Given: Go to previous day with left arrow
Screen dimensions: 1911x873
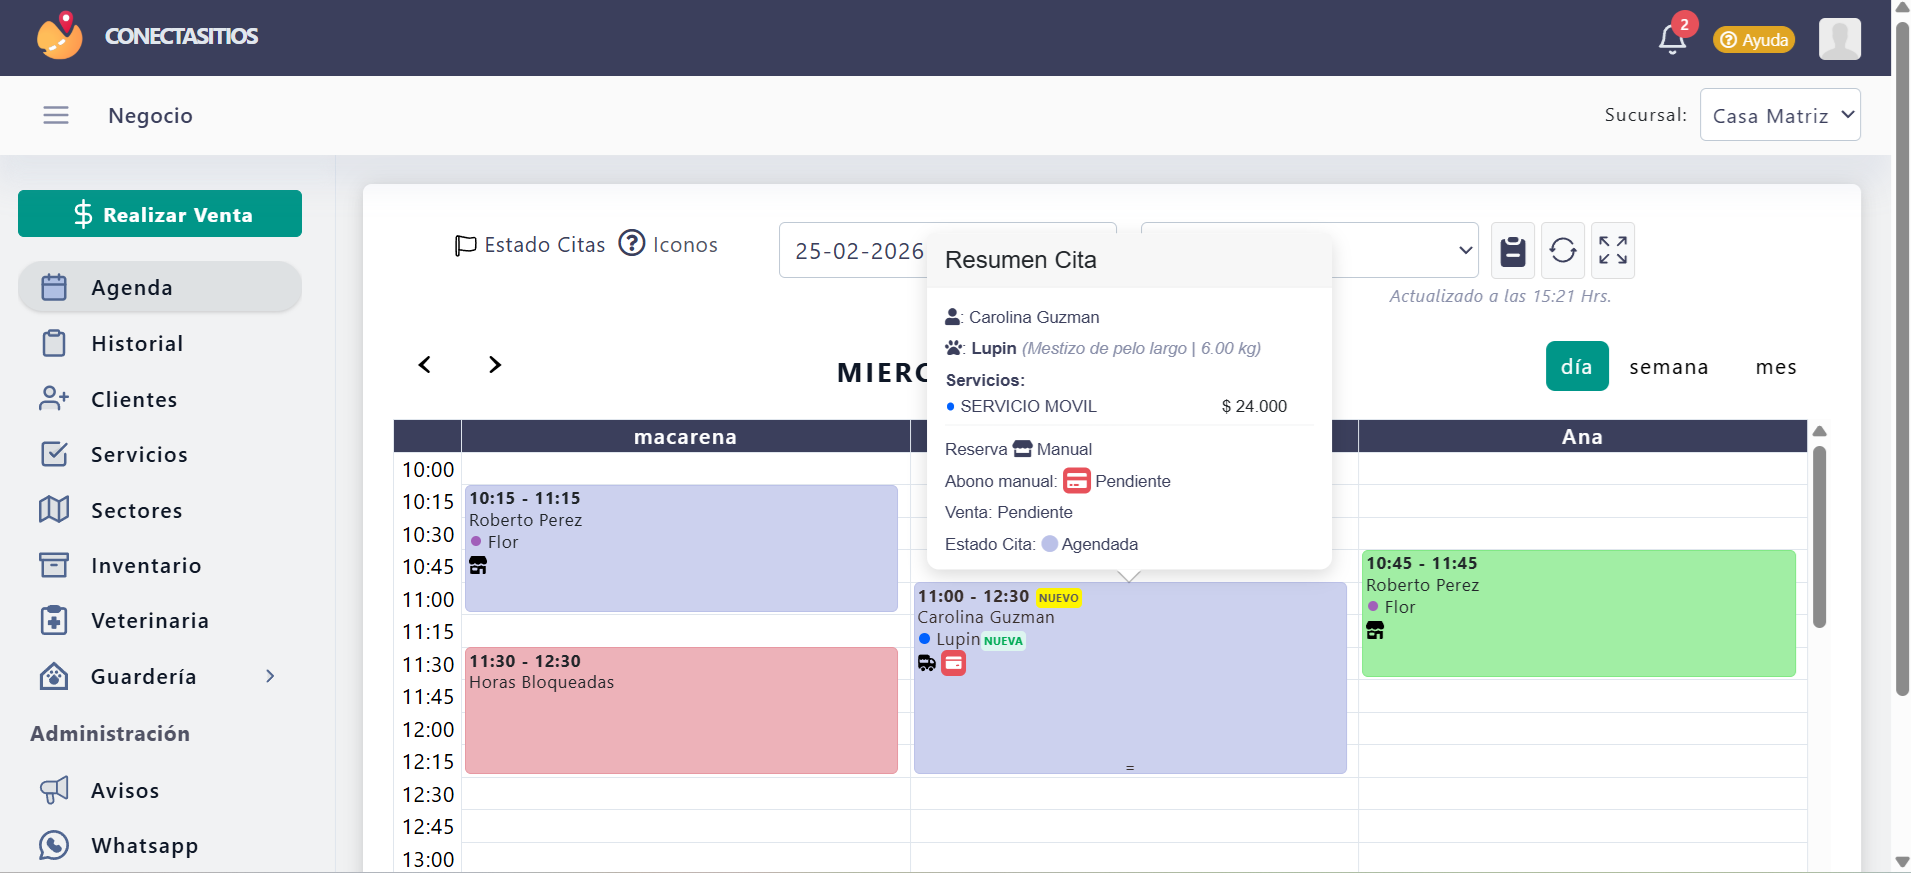Looking at the screenshot, I should (x=425, y=365).
